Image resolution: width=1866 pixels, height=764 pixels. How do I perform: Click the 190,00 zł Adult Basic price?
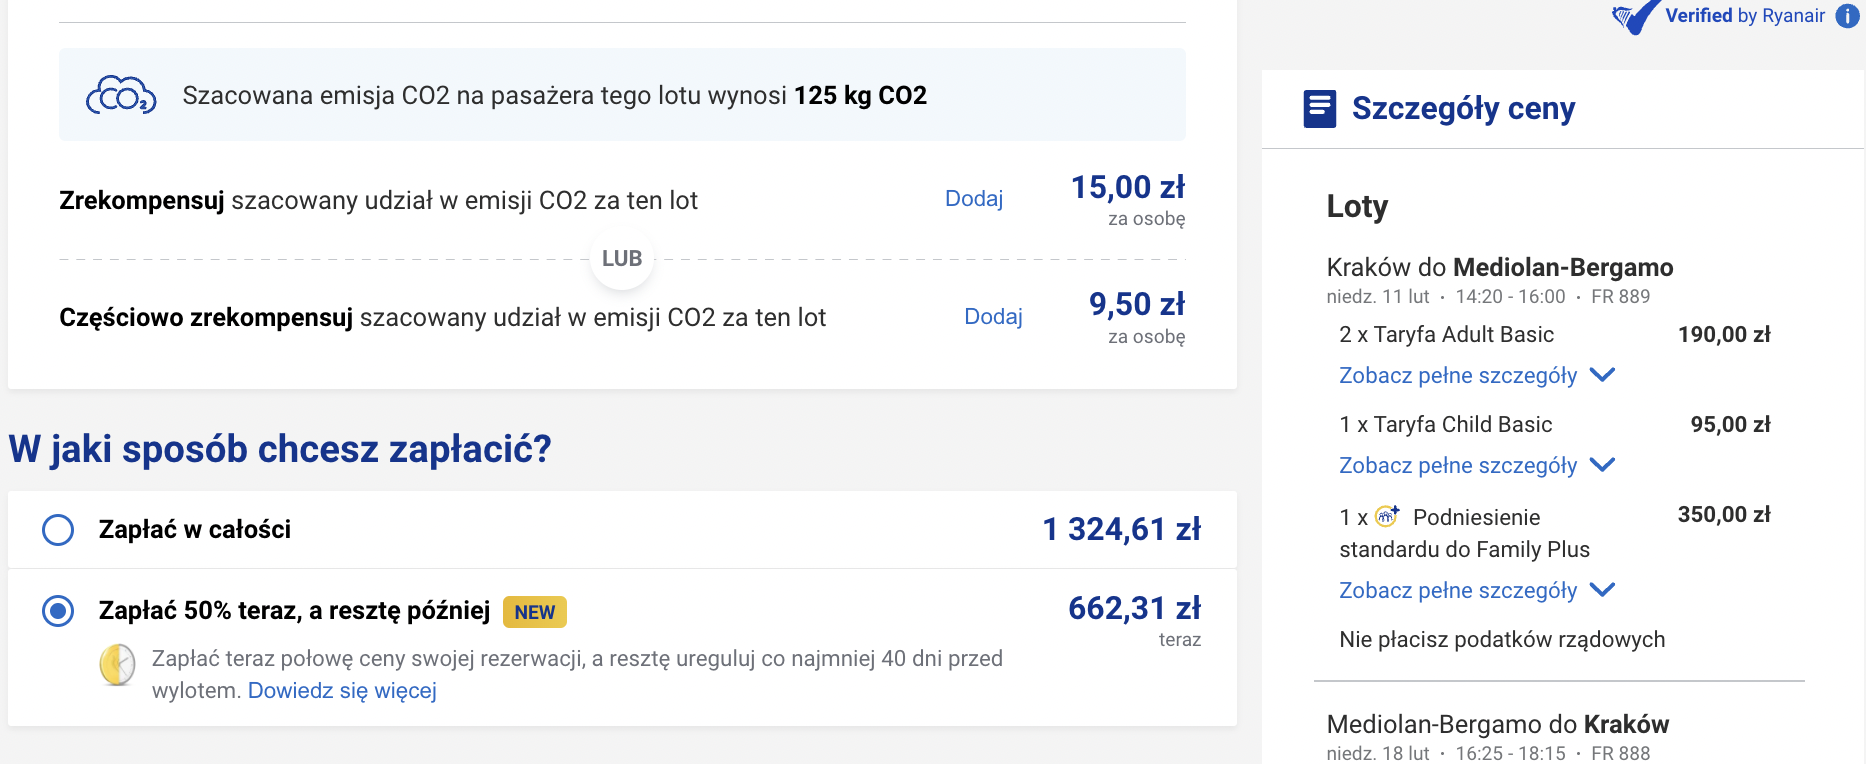click(1724, 335)
